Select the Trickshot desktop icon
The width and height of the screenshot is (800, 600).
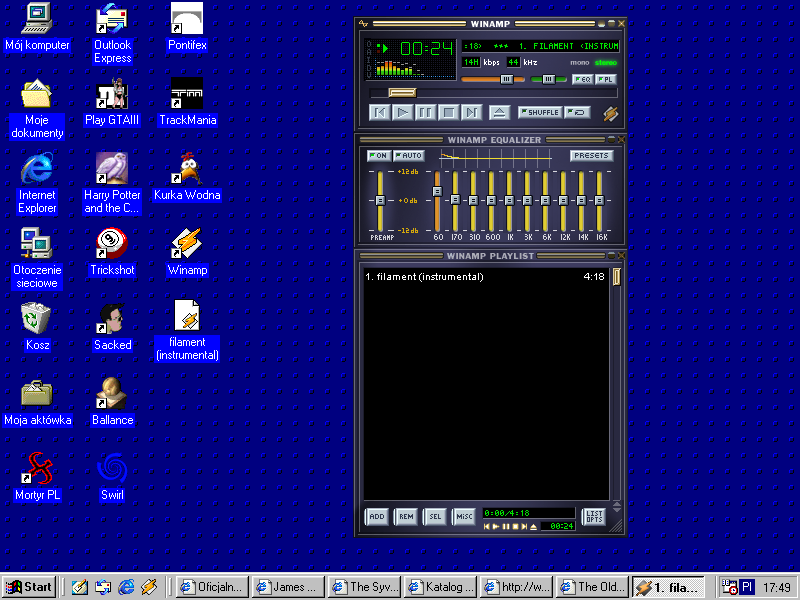click(112, 252)
